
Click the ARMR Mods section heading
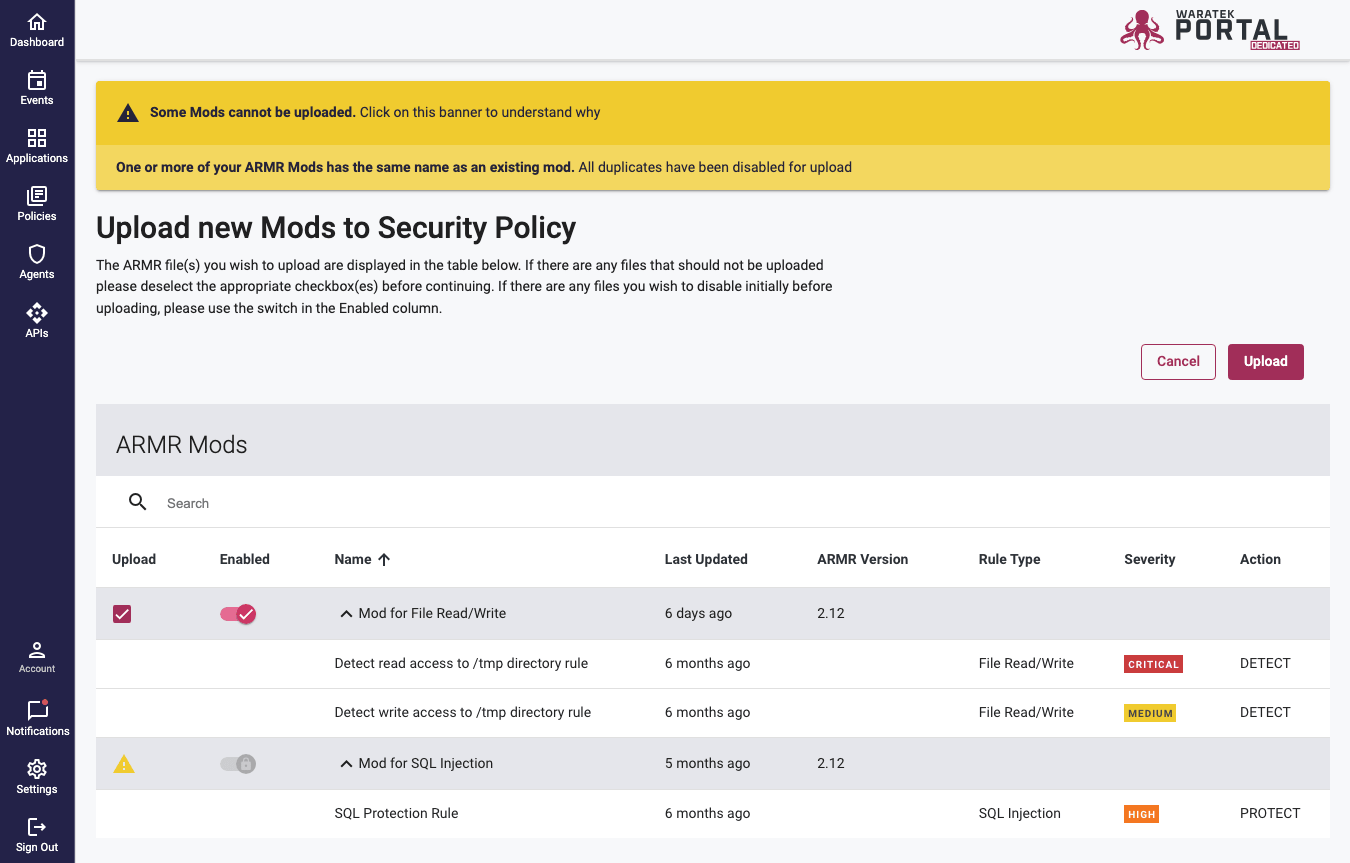(x=181, y=445)
